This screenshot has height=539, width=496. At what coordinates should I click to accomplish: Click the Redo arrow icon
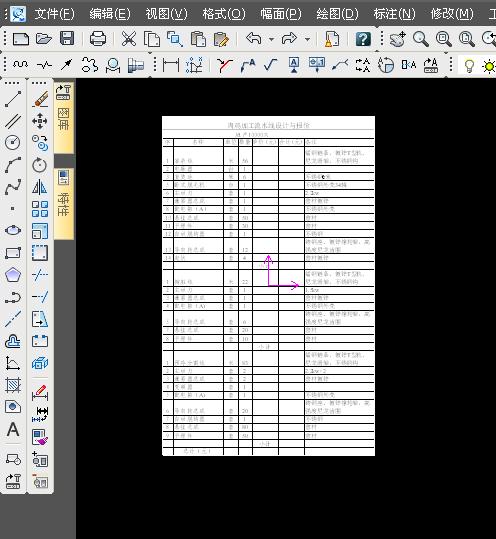click(x=289, y=38)
